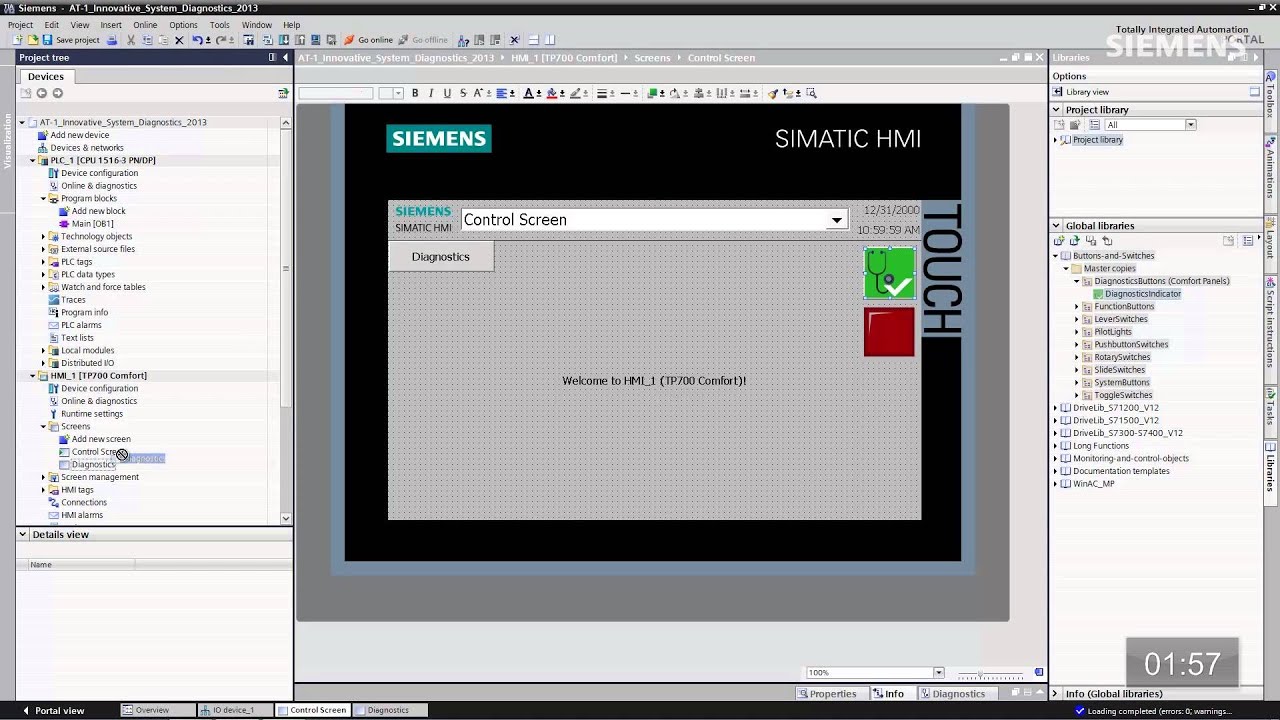
Task: Click the Diagnostics button on HMI screen
Action: pos(441,257)
